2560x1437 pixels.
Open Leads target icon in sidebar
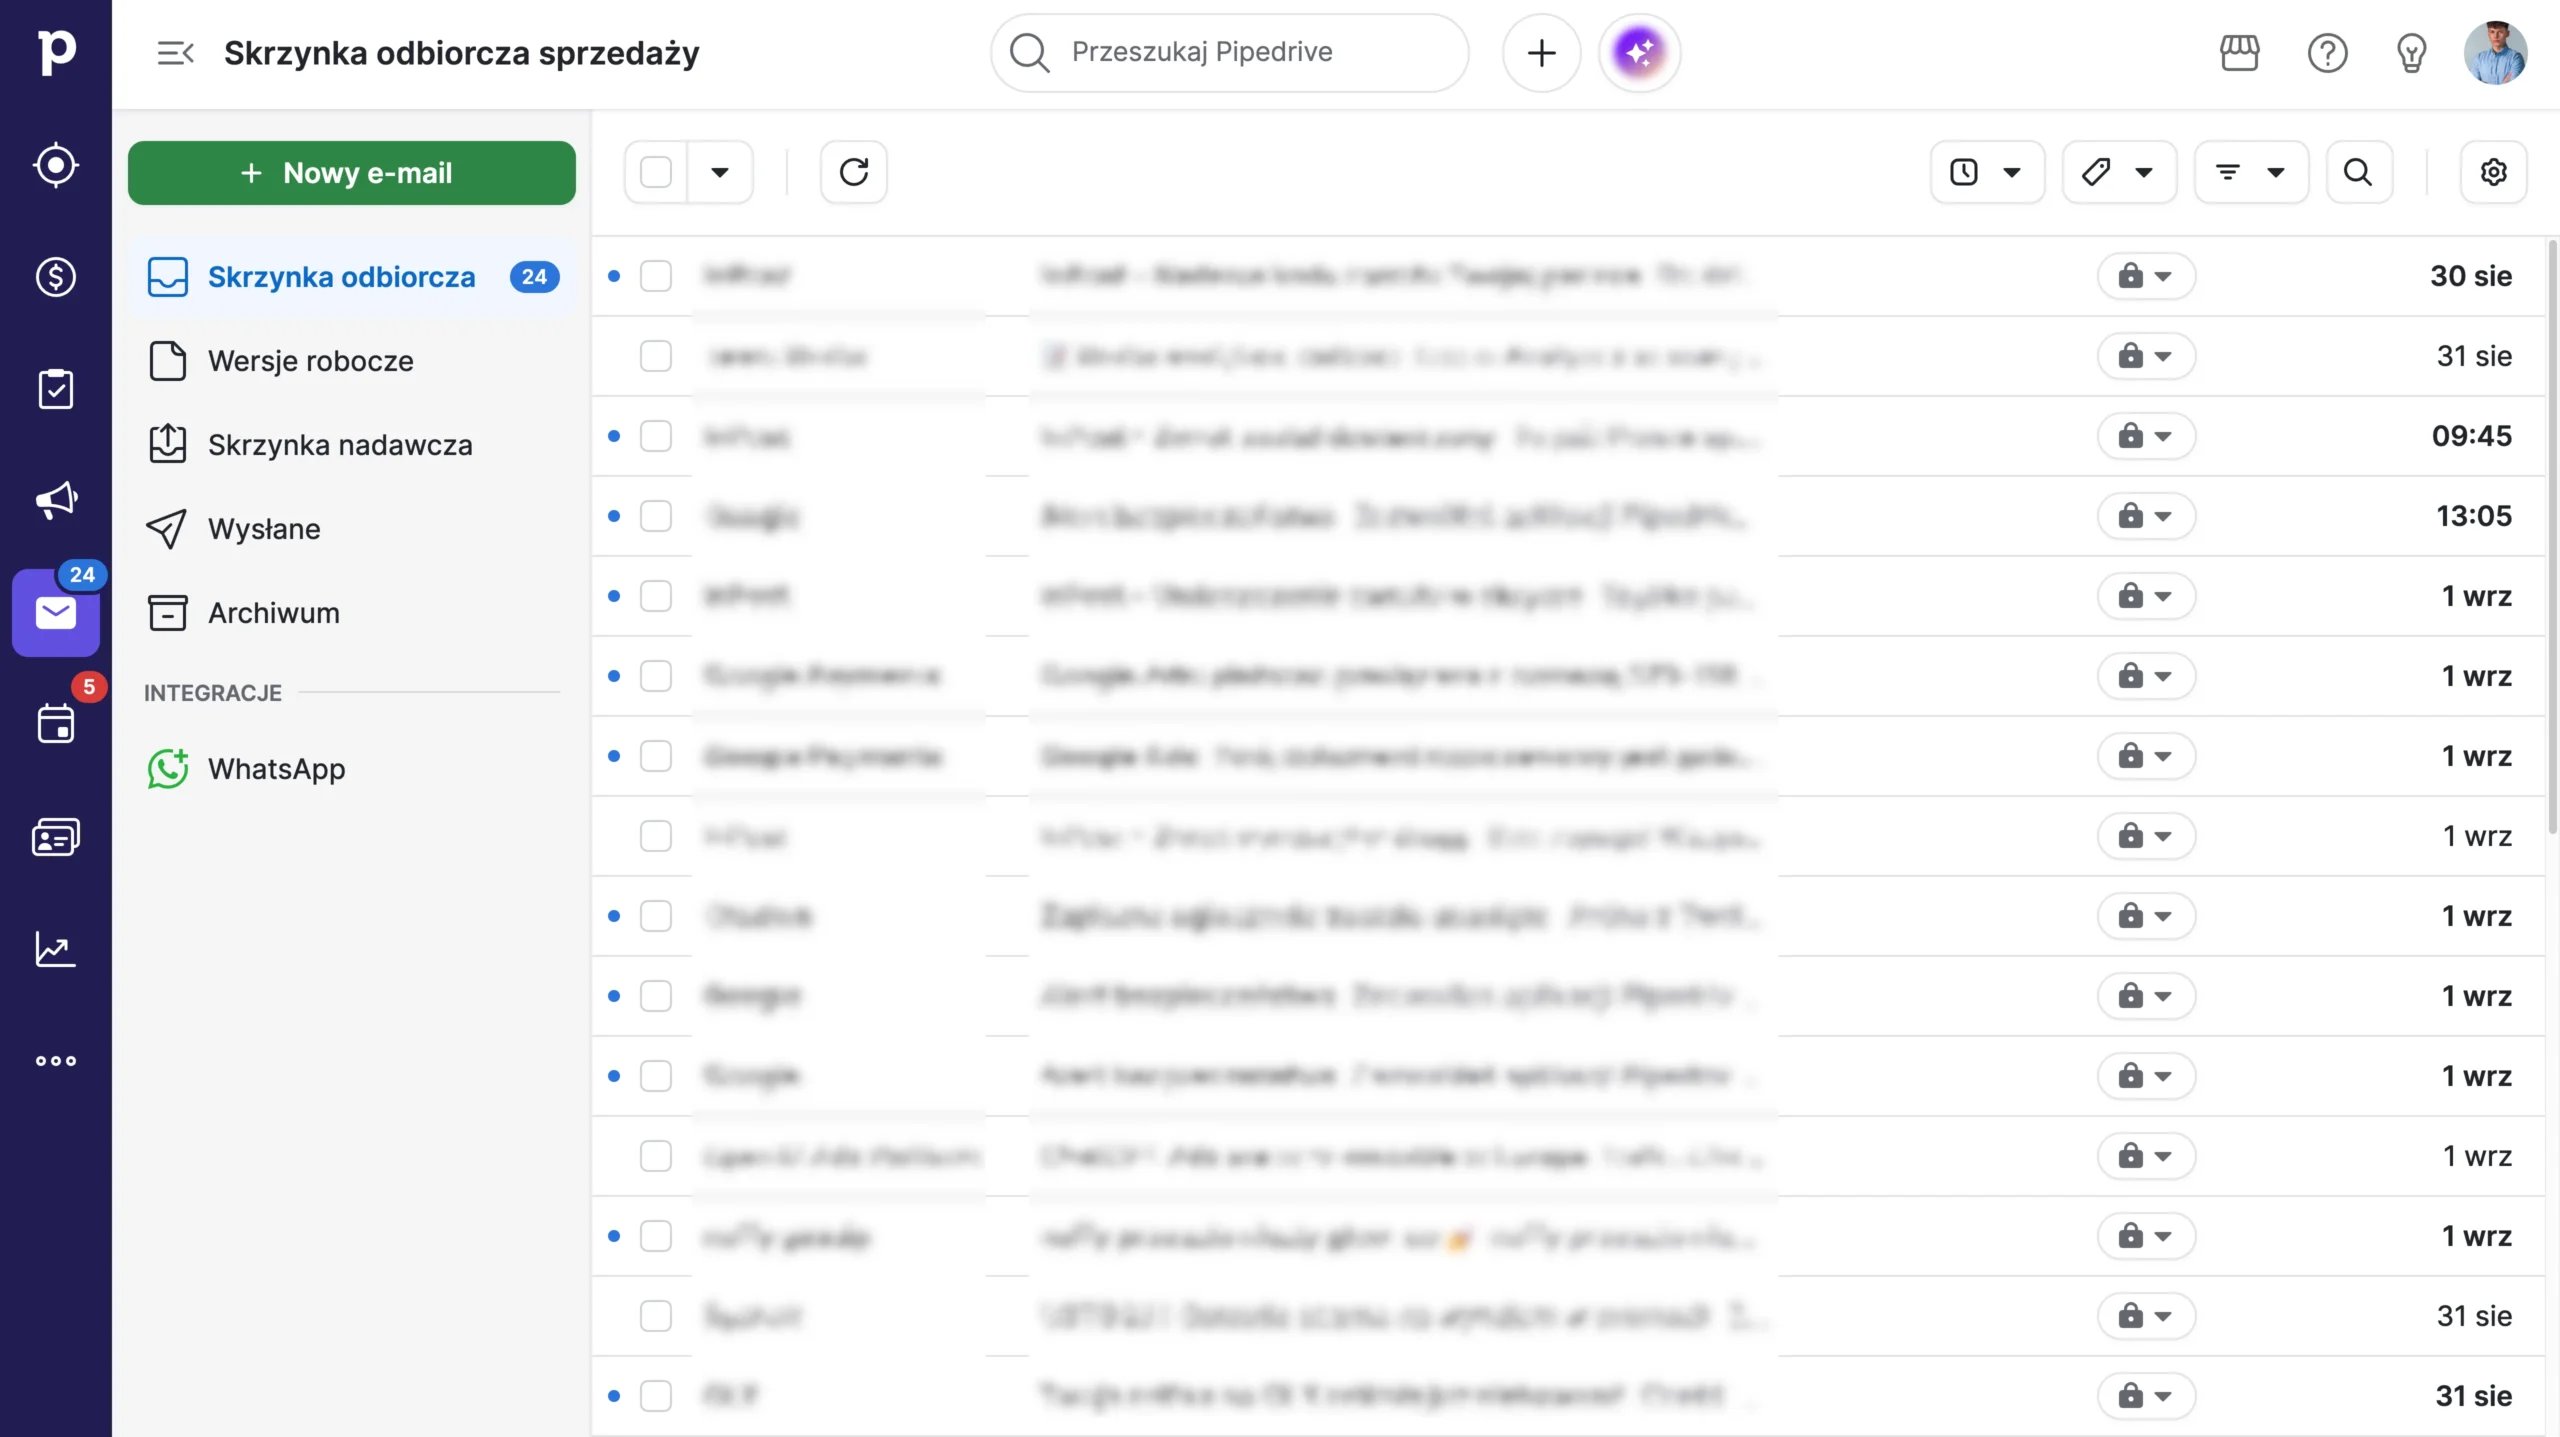(x=56, y=165)
